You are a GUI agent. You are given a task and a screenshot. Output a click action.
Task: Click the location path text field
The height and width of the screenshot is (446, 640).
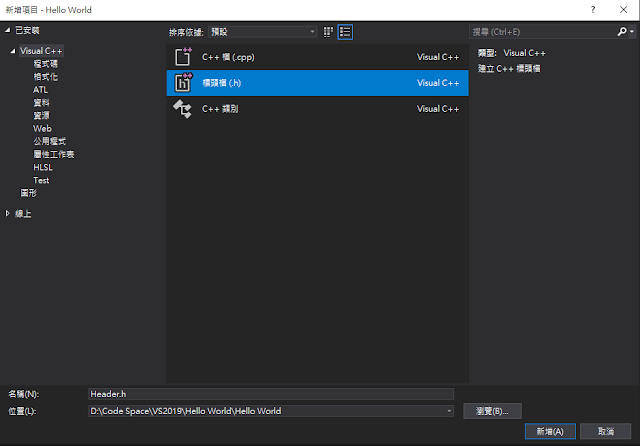tap(267, 411)
